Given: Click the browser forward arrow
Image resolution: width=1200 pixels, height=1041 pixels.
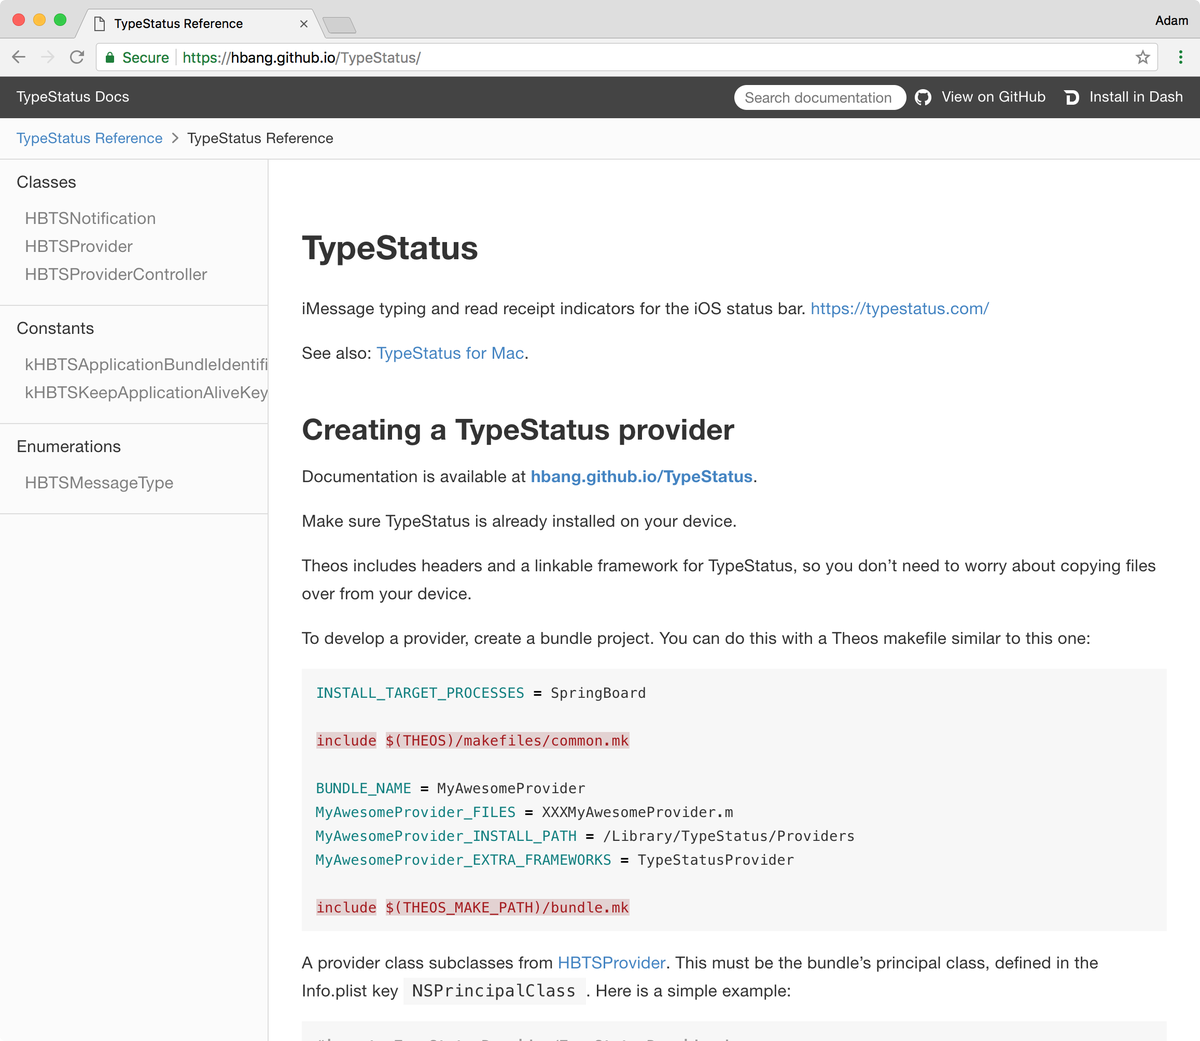Looking at the screenshot, I should (48, 57).
